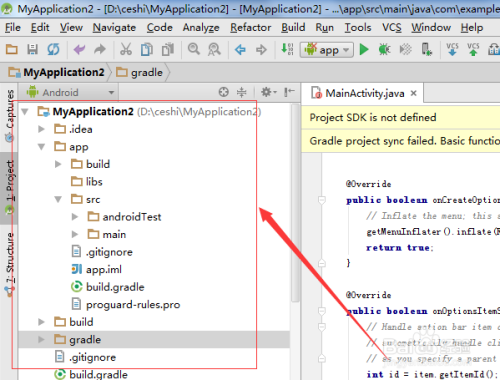500x380 pixels.
Task: Click the Gradle project sync failed banner
Action: pos(401,141)
